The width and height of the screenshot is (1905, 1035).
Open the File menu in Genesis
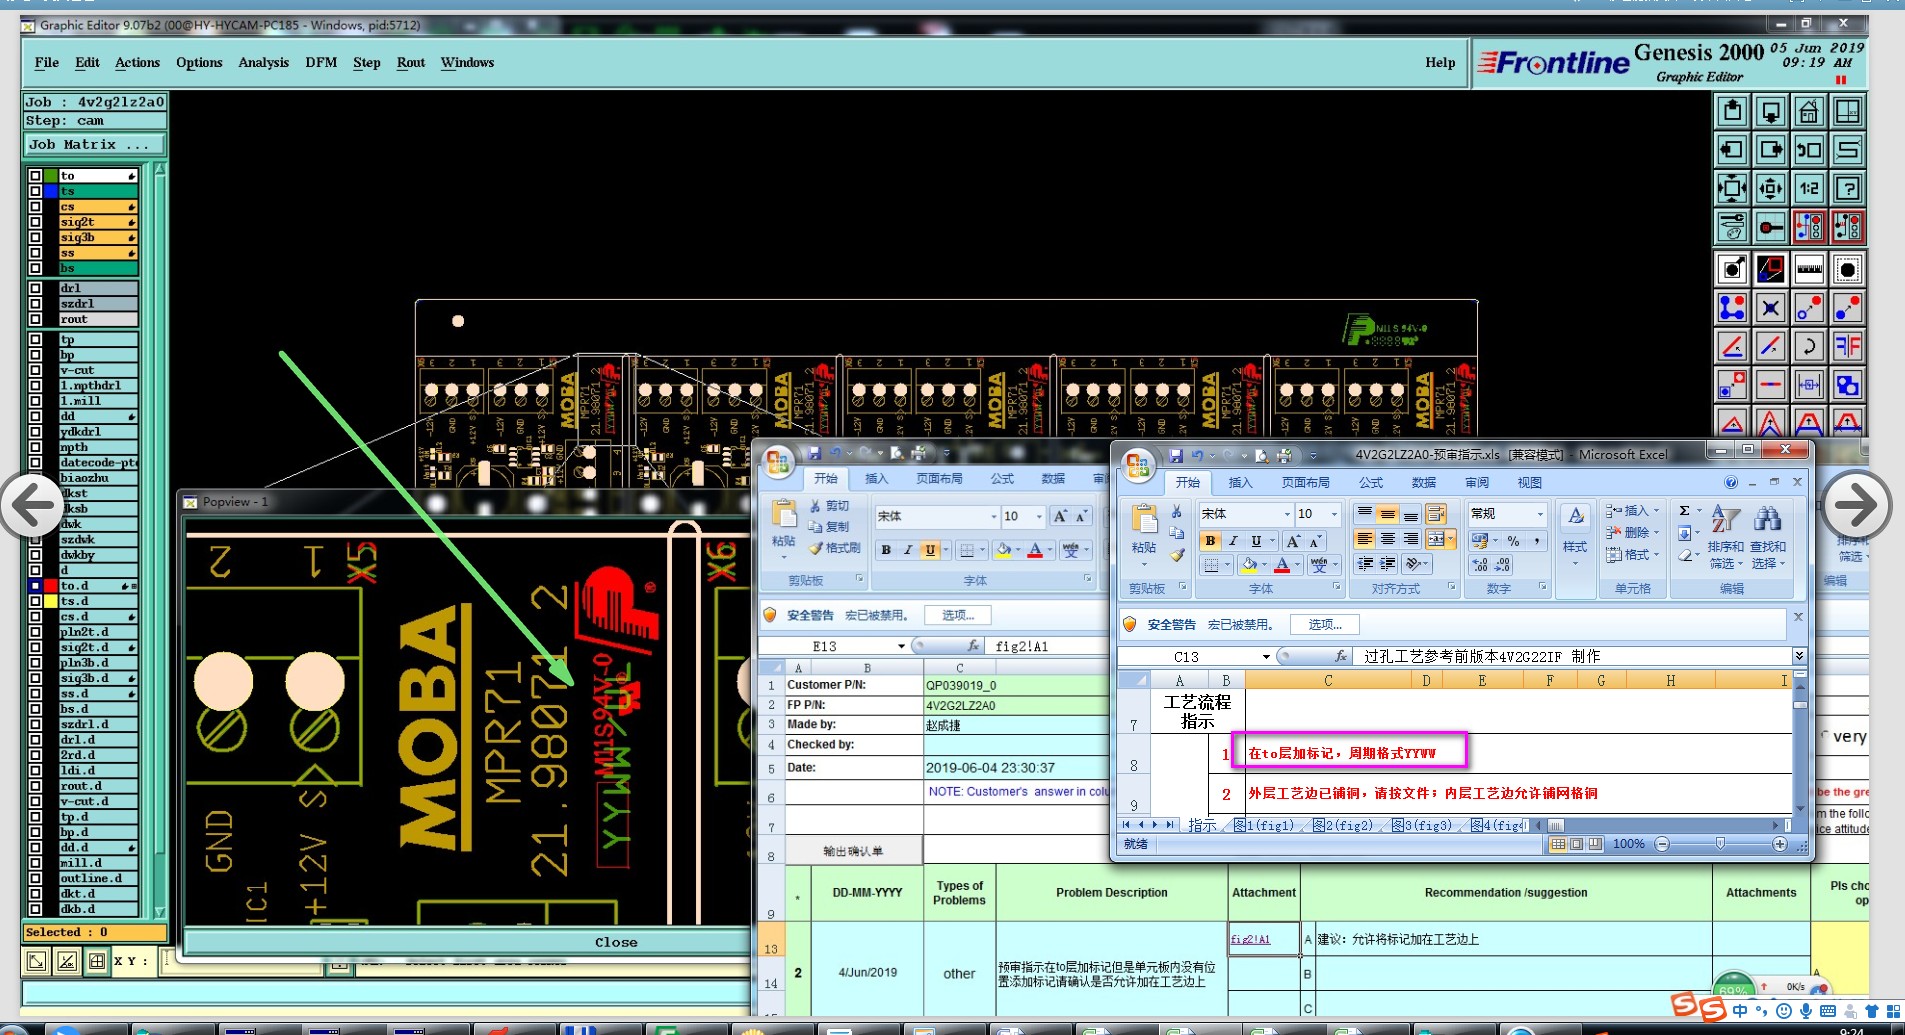click(x=47, y=63)
